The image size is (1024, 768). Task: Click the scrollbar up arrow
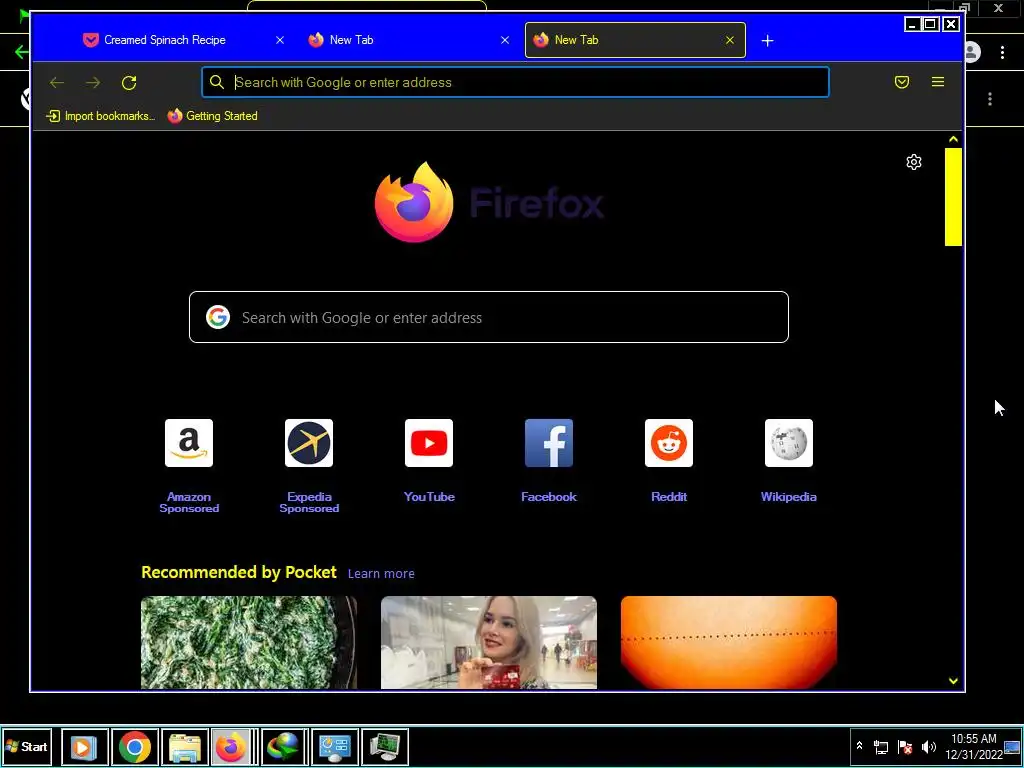coord(953,139)
